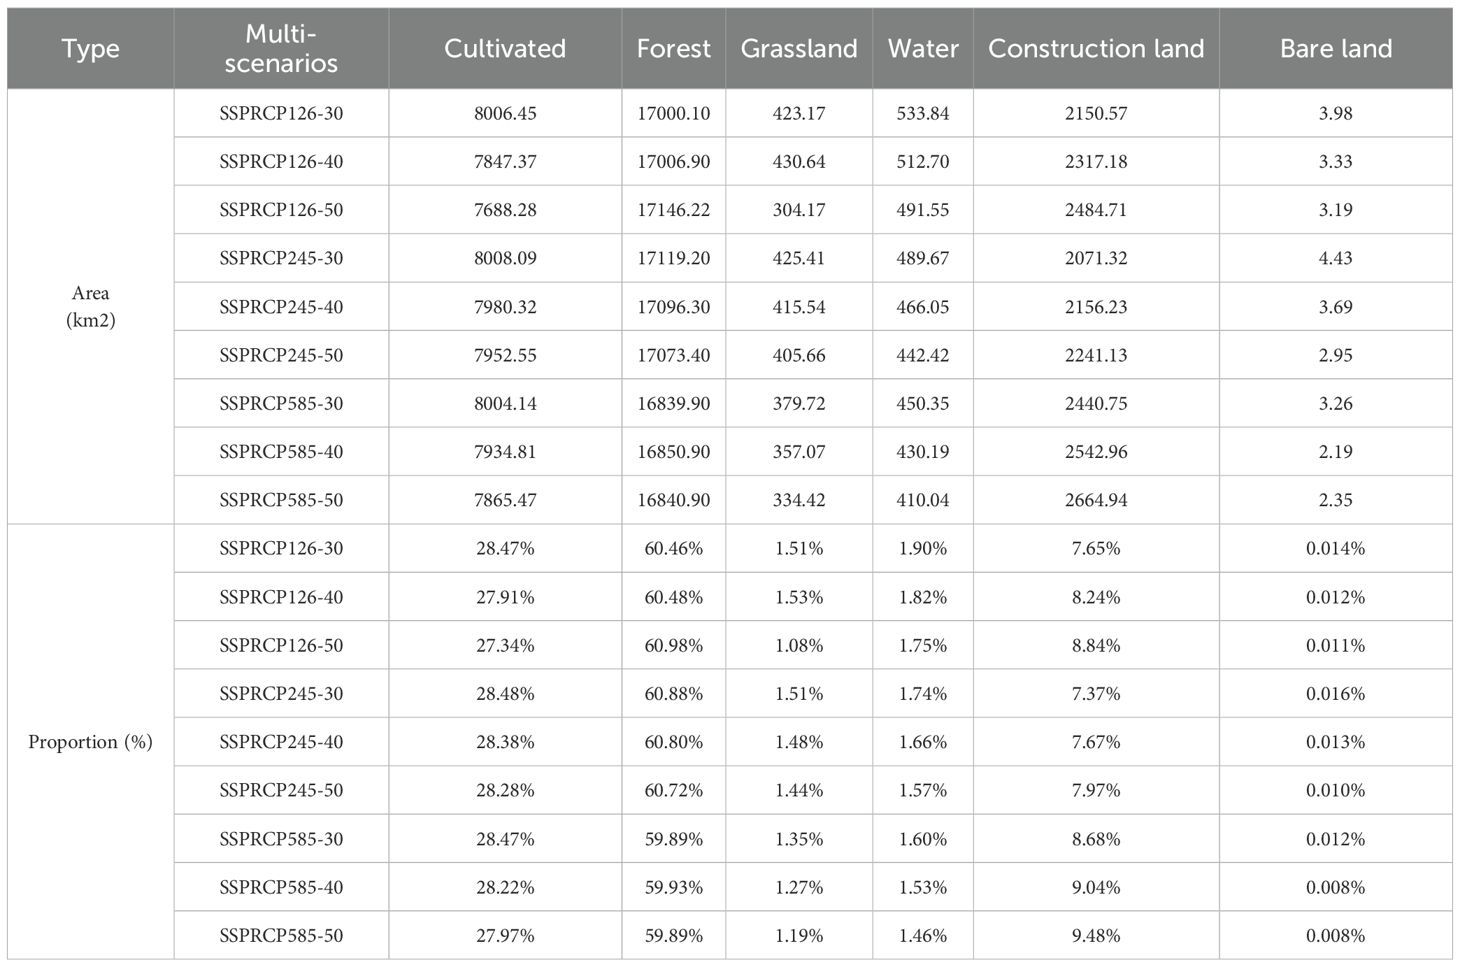Click the Type column header
This screenshot has width=1460, height=967.
[x=90, y=49]
